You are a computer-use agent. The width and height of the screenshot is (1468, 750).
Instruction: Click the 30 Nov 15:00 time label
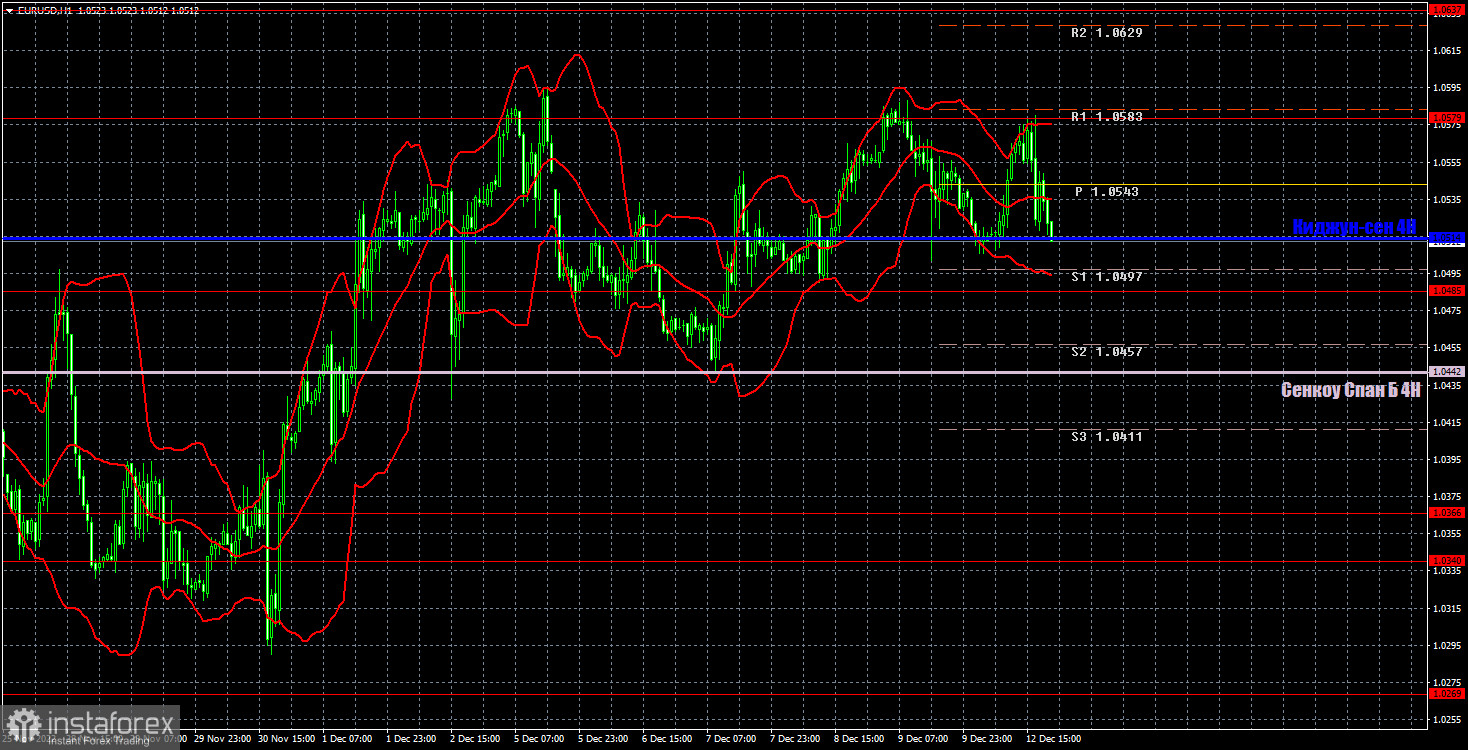286,739
